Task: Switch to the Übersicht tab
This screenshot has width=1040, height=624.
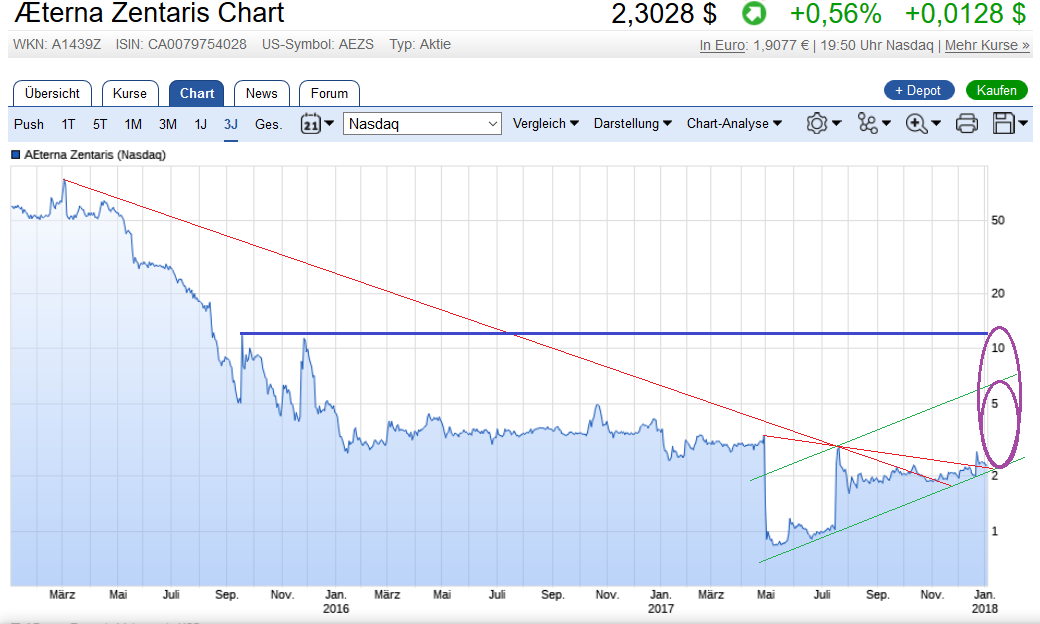Action: [52, 93]
